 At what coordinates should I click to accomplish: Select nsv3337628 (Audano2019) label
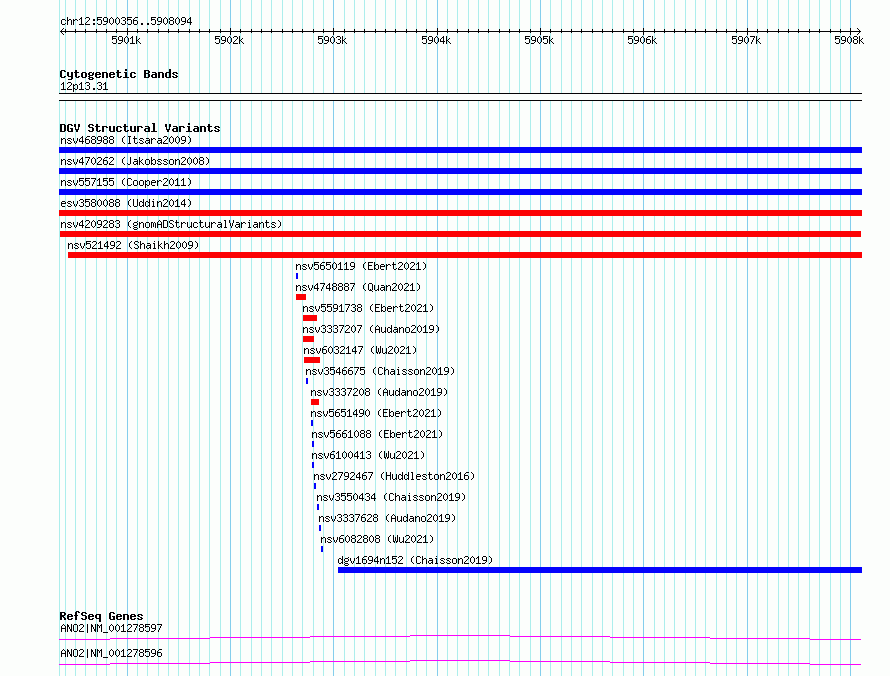387,518
